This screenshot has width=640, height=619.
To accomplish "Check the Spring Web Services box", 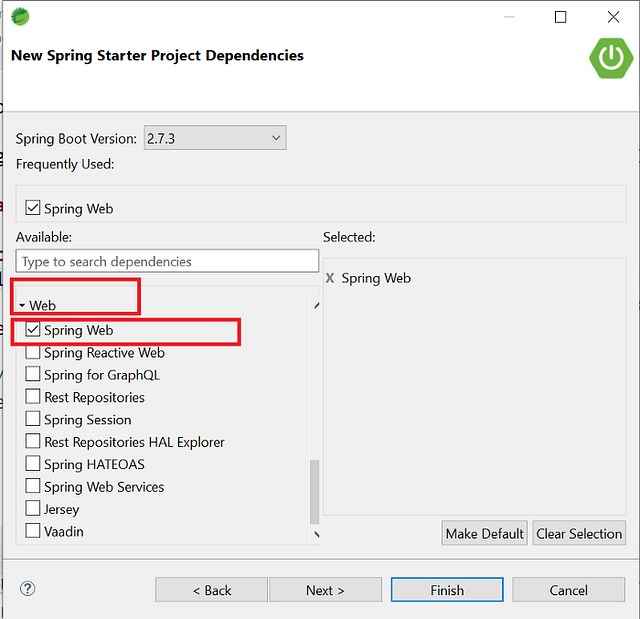I will point(33,486).
